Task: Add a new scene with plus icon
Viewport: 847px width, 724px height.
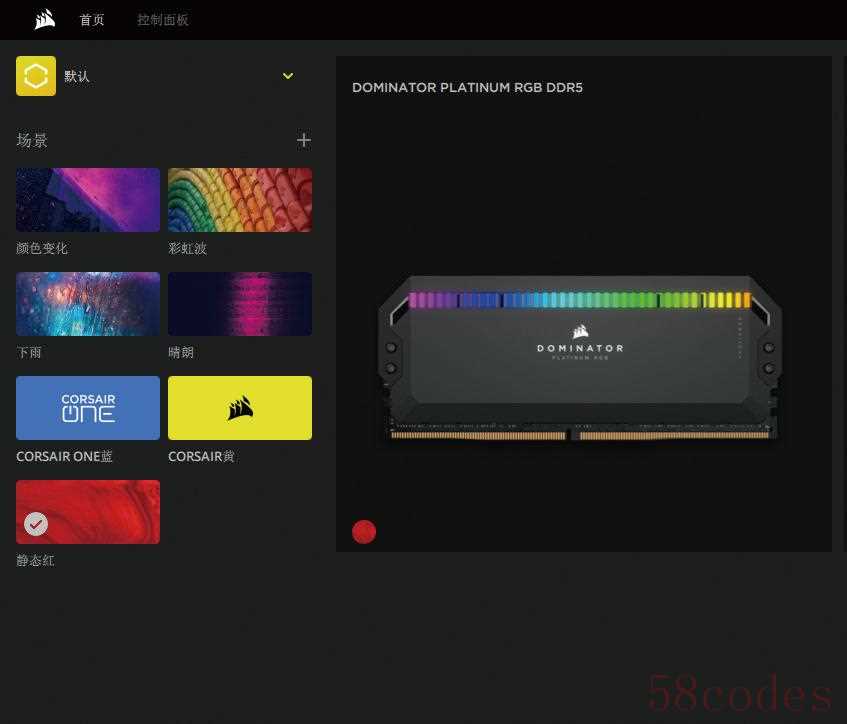Action: [304, 140]
